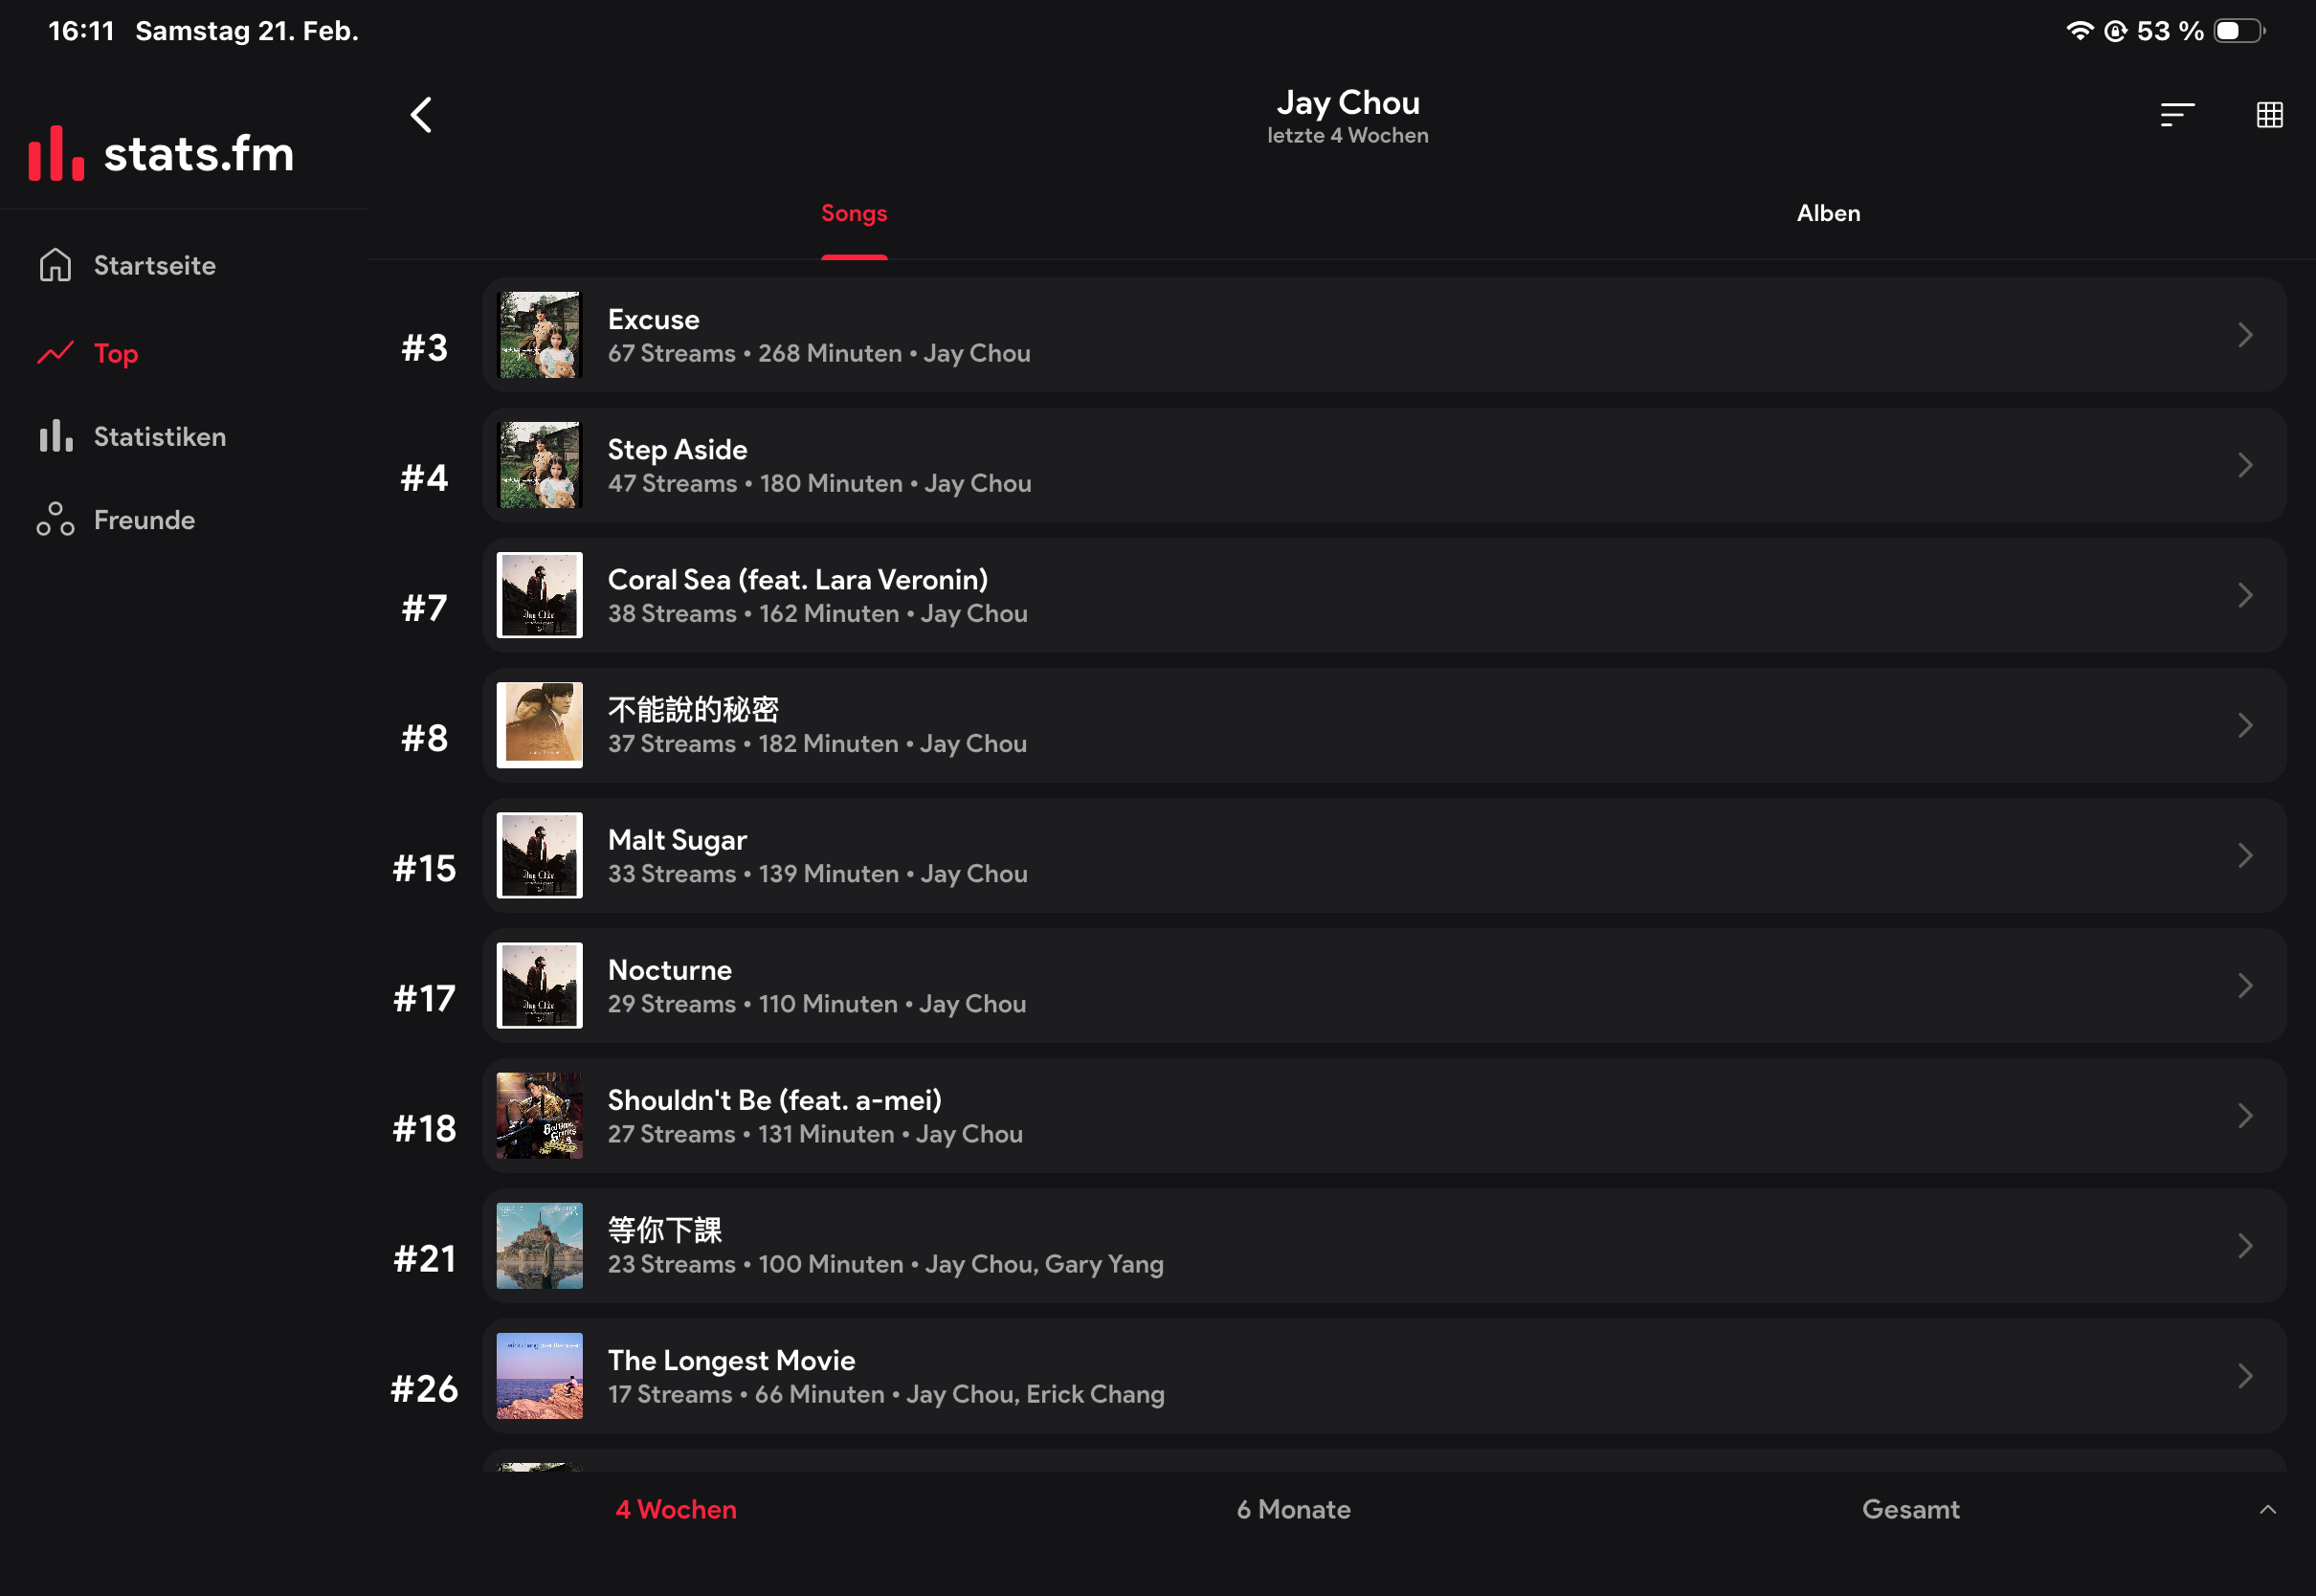Click the Nocturne album cover
The width and height of the screenshot is (2316, 1596).
[x=539, y=985]
